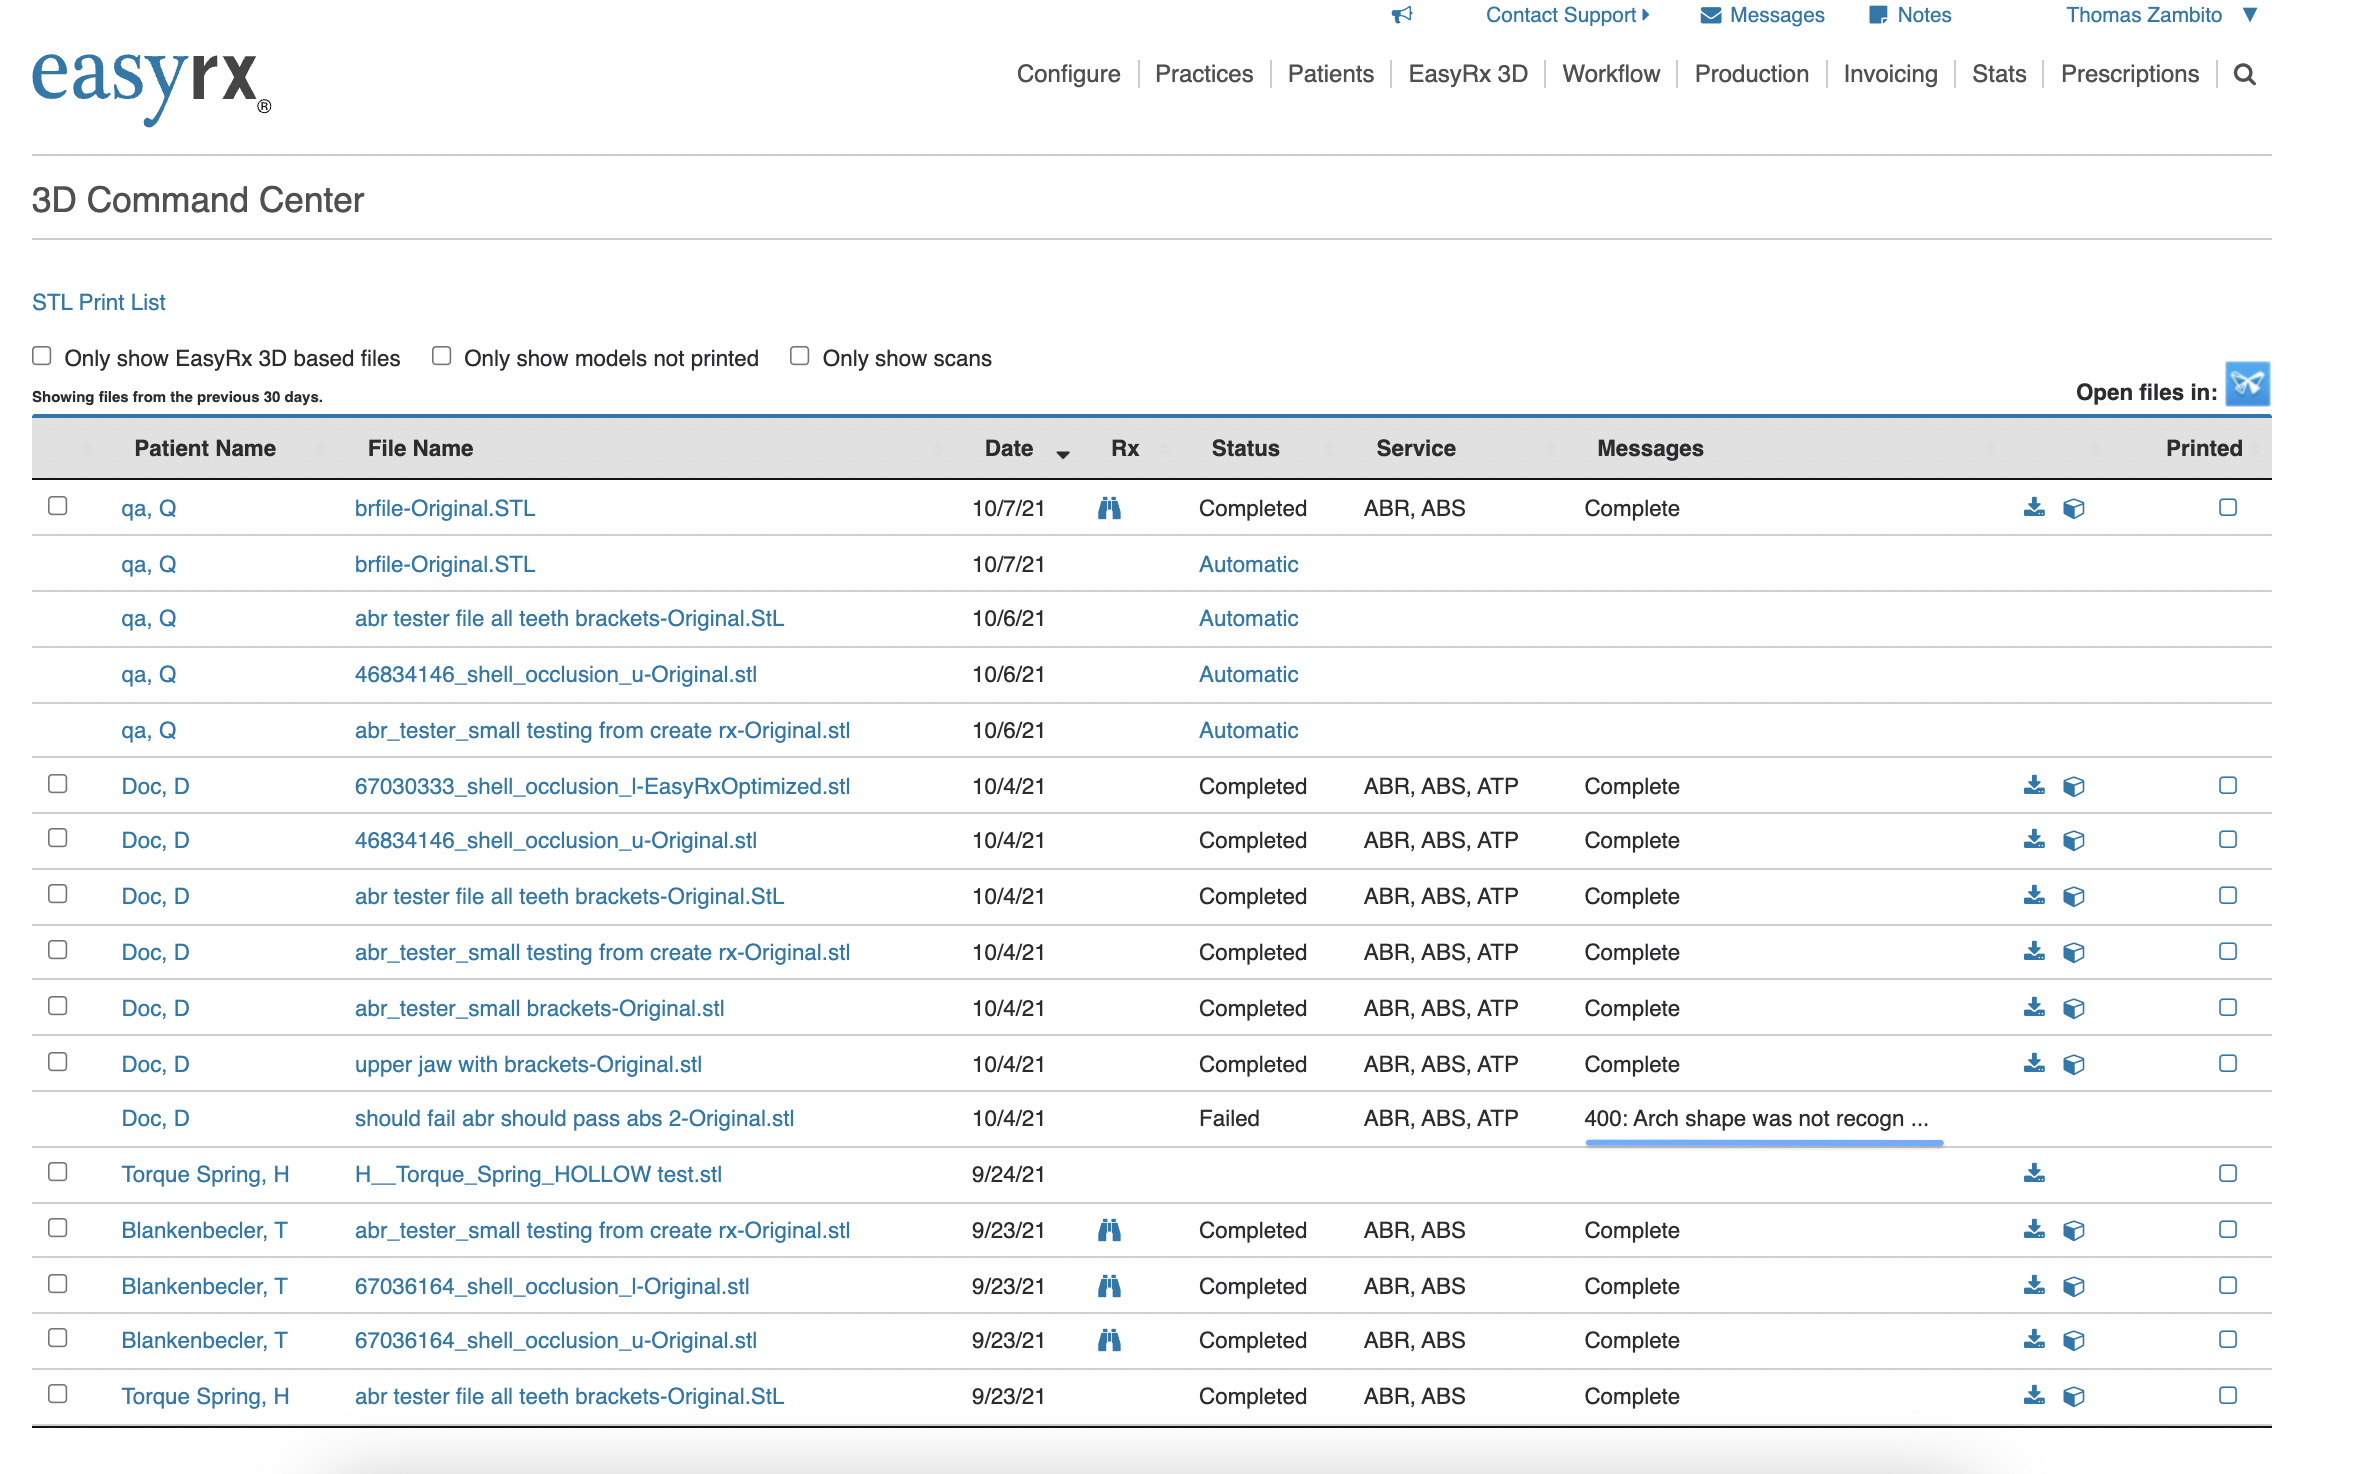
Task: Download H__Torque_Spring_HOLLOW test.stl
Action: coord(2034,1174)
